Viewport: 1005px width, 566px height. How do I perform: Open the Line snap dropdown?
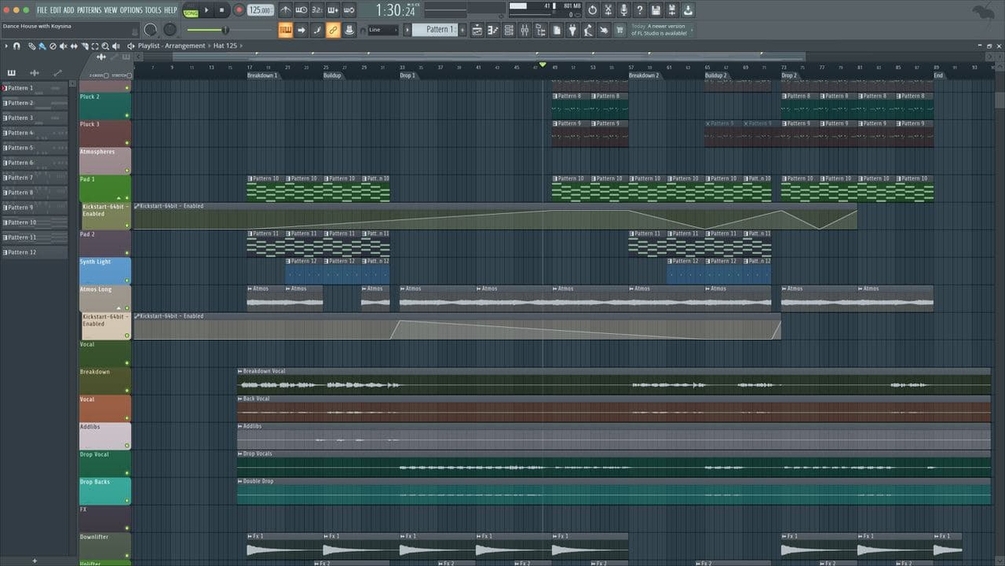[x=383, y=30]
